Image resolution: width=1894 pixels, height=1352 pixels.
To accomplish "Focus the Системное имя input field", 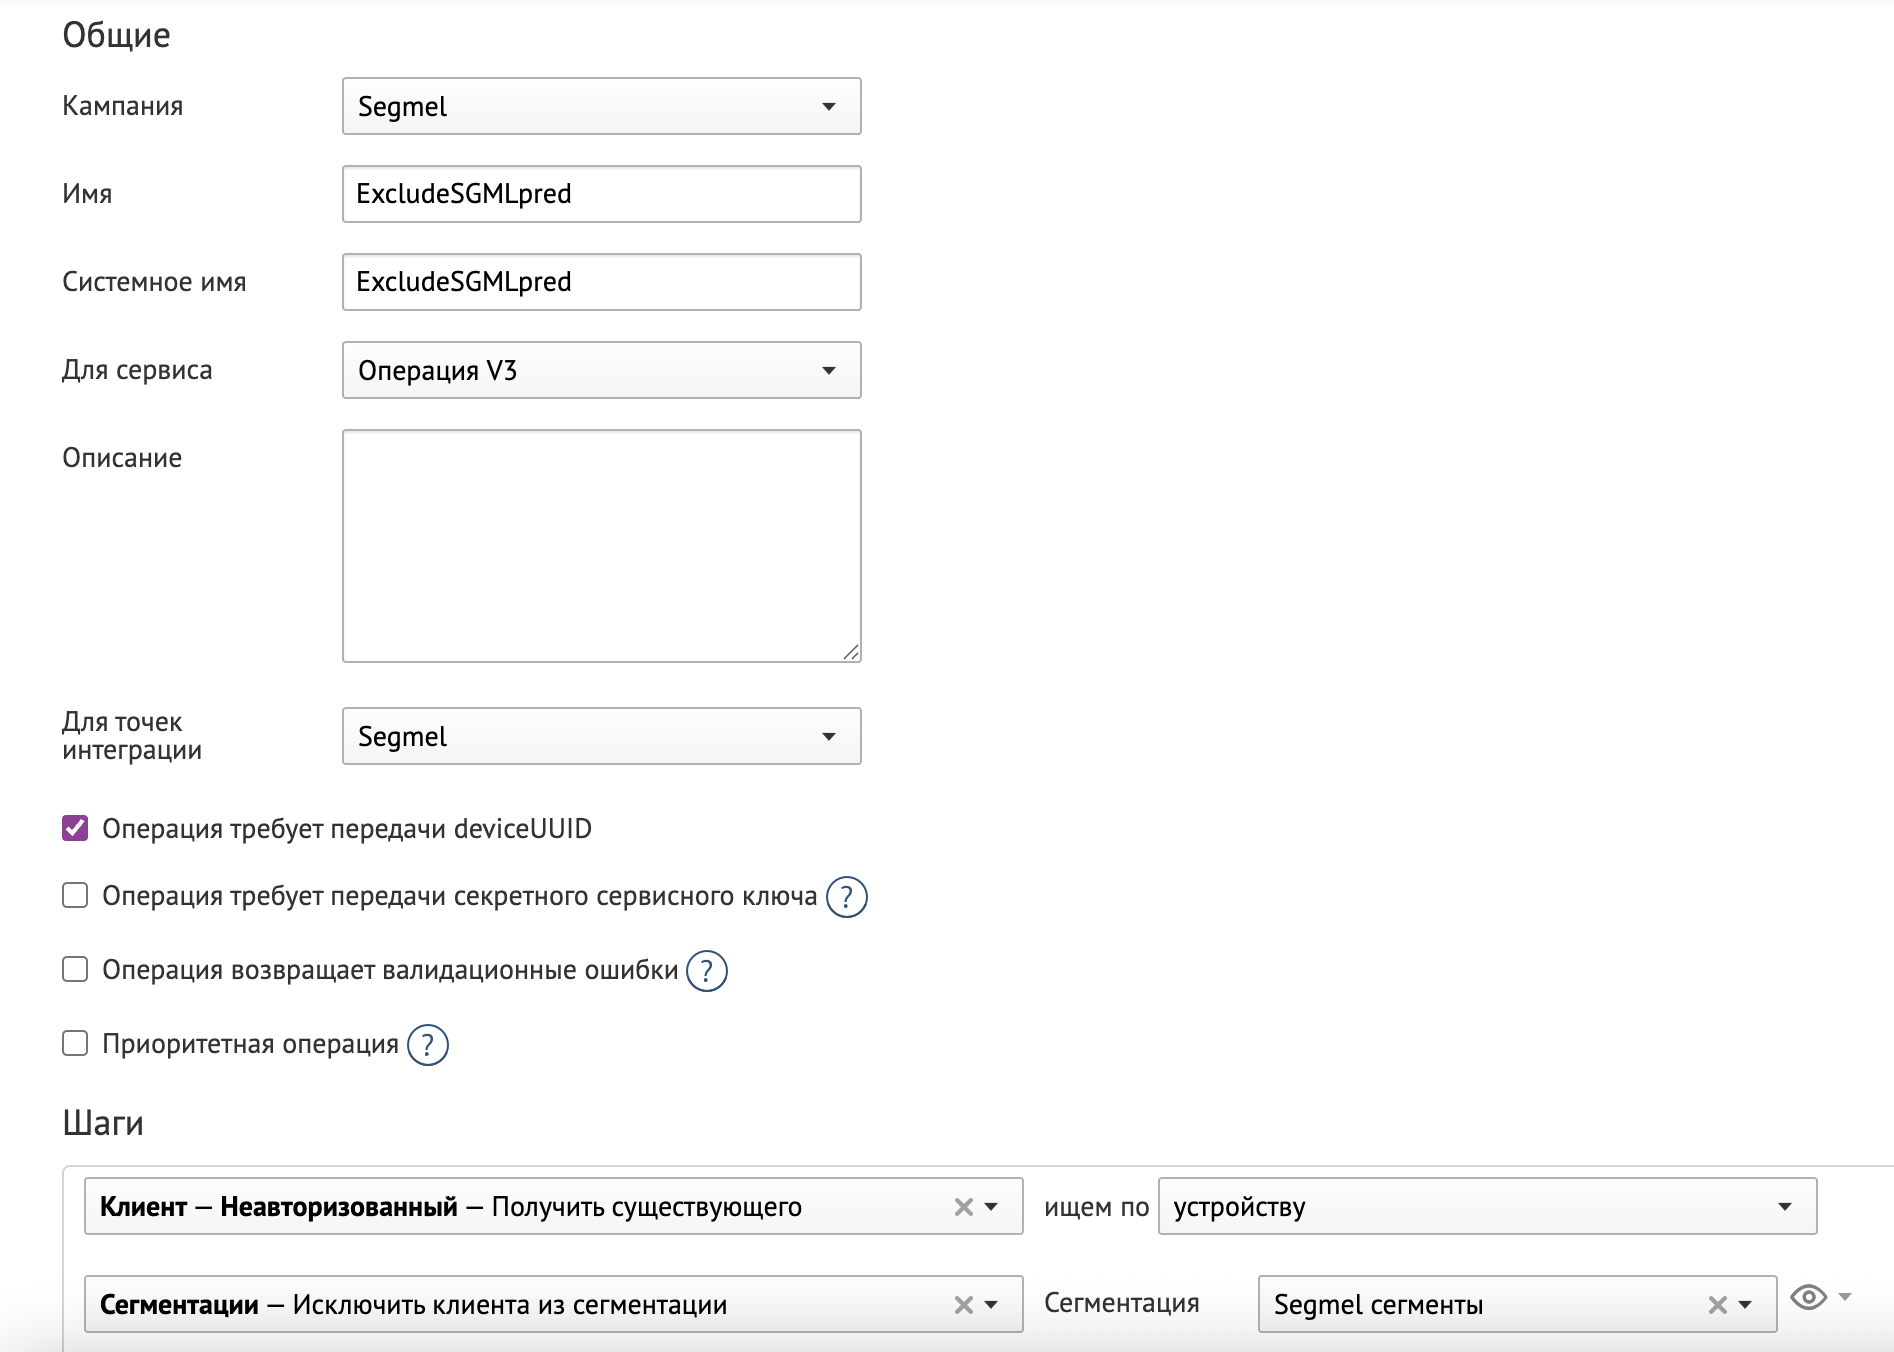I will coord(601,282).
